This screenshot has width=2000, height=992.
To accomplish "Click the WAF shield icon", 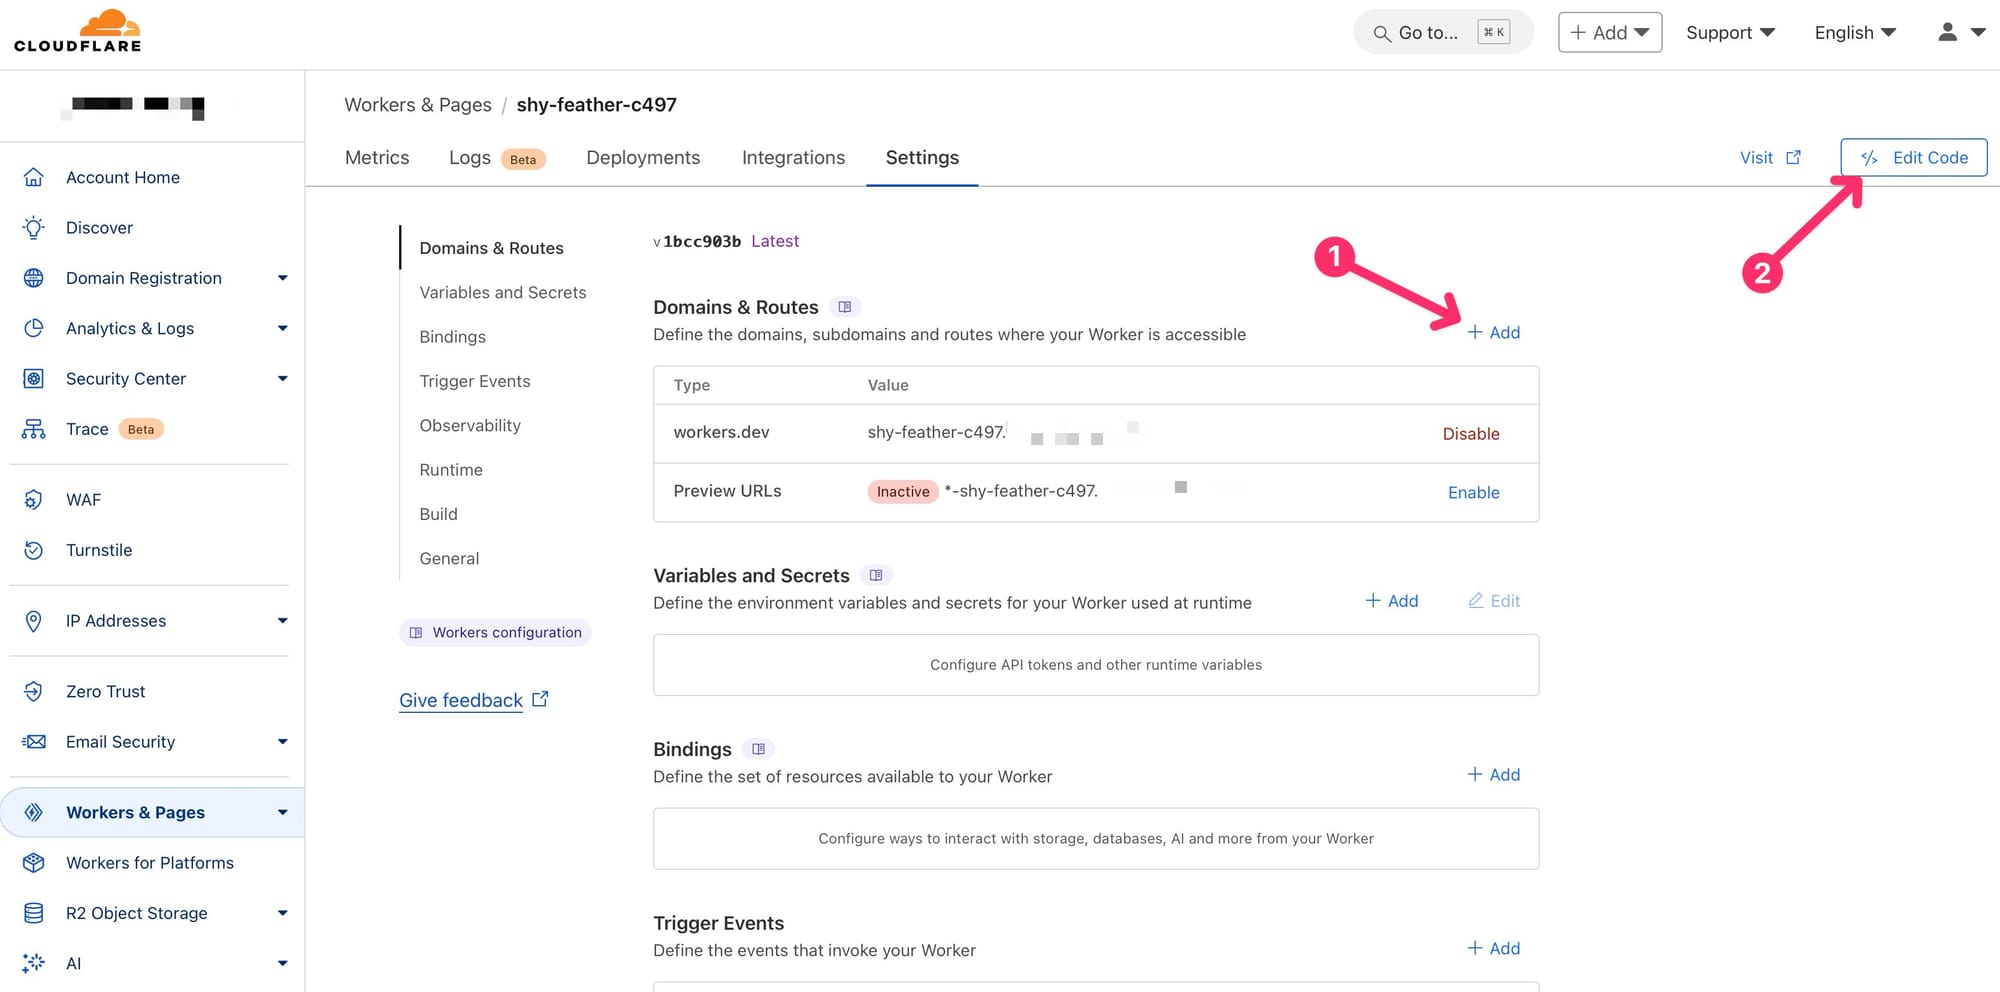I will coord(34,500).
